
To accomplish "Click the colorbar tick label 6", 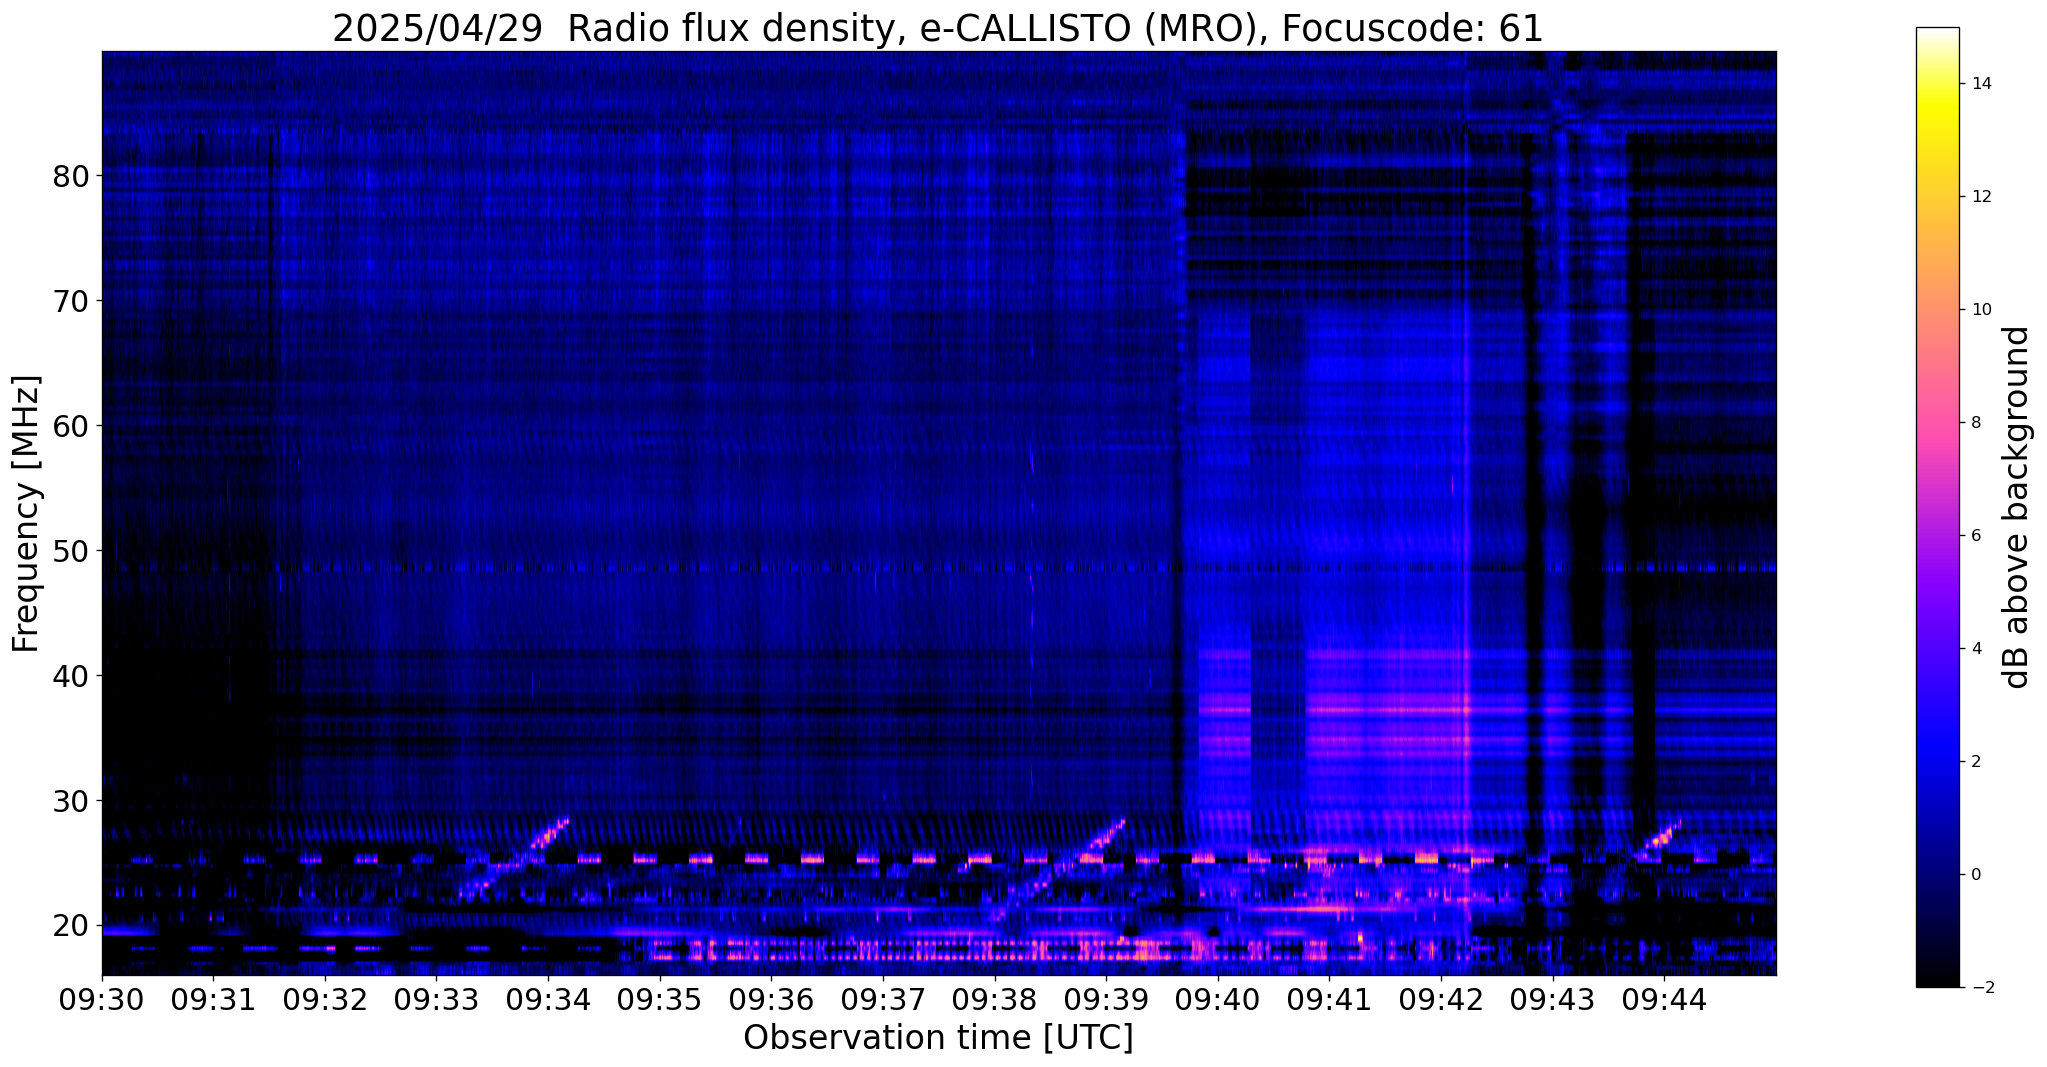I will coord(1975,536).
